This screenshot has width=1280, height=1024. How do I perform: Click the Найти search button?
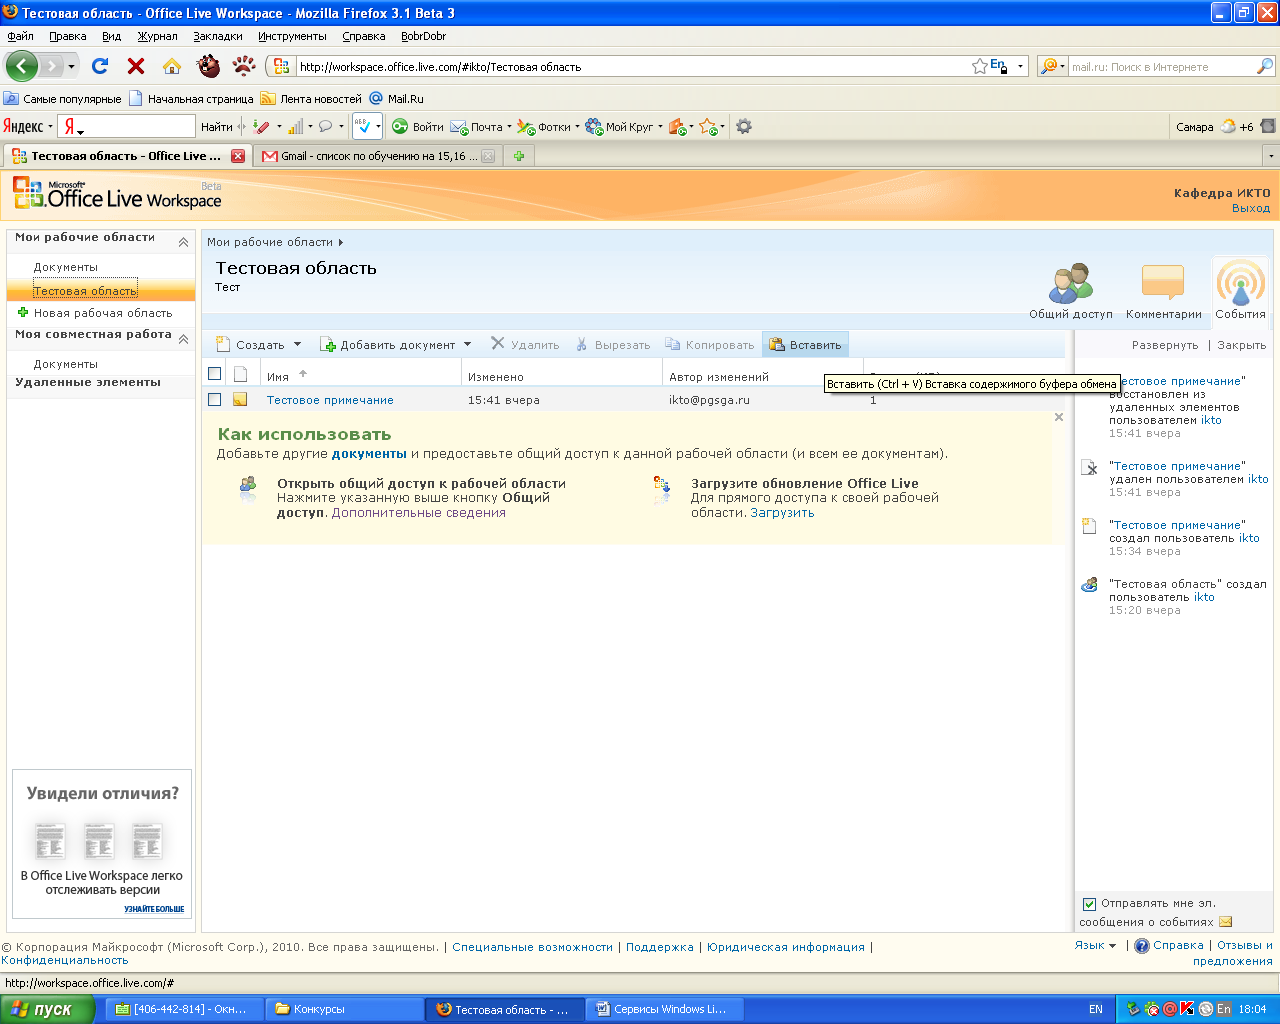tap(216, 126)
